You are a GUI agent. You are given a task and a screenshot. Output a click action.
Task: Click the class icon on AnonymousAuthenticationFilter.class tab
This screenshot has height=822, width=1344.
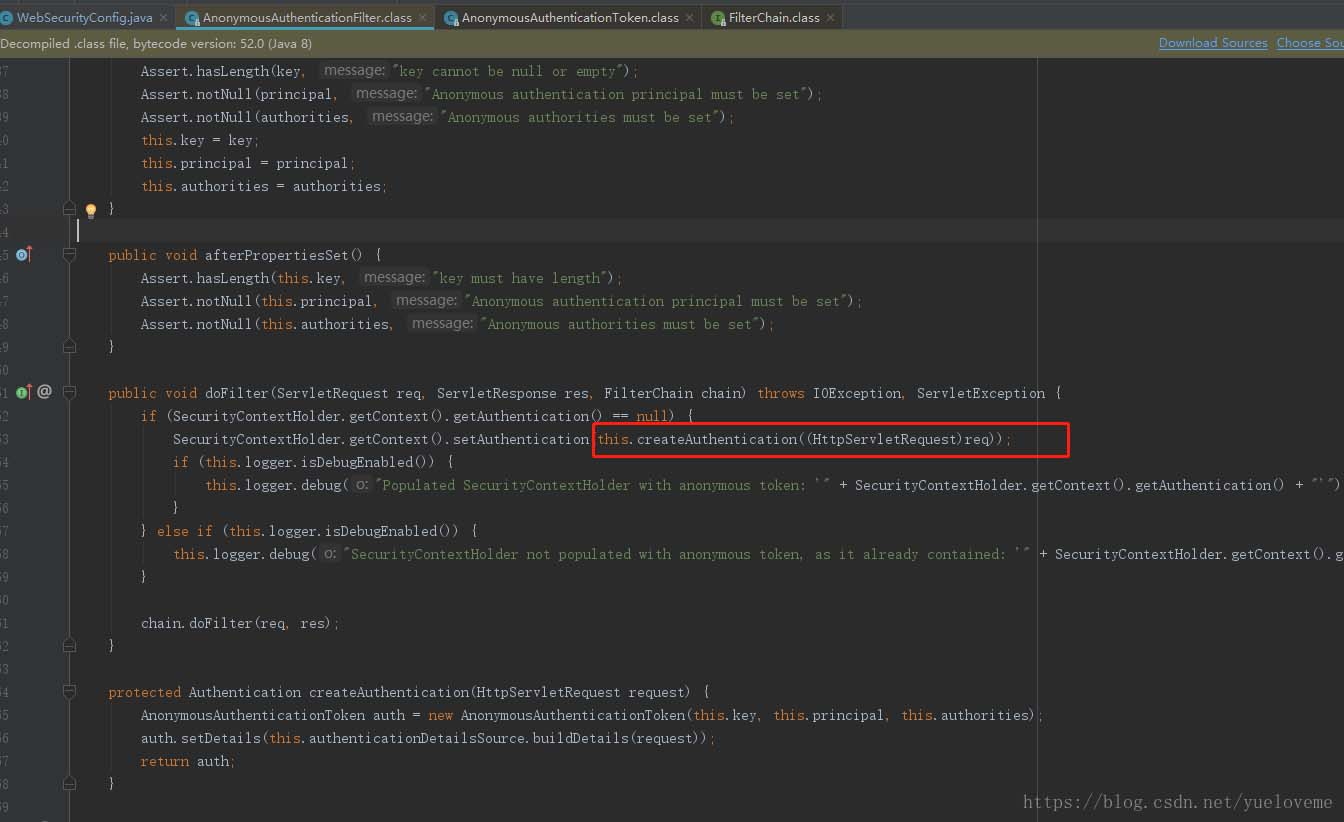click(x=190, y=17)
